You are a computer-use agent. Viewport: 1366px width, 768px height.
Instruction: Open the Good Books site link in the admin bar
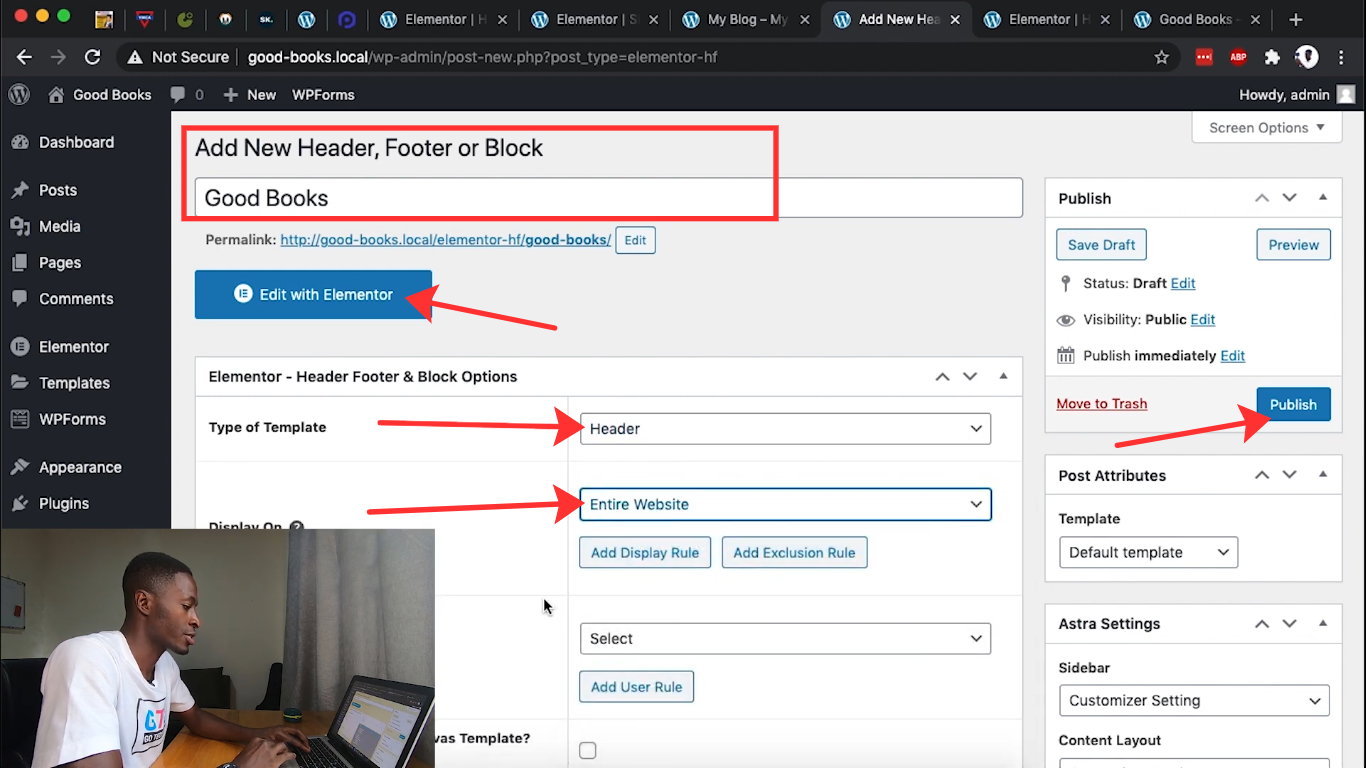(x=100, y=94)
